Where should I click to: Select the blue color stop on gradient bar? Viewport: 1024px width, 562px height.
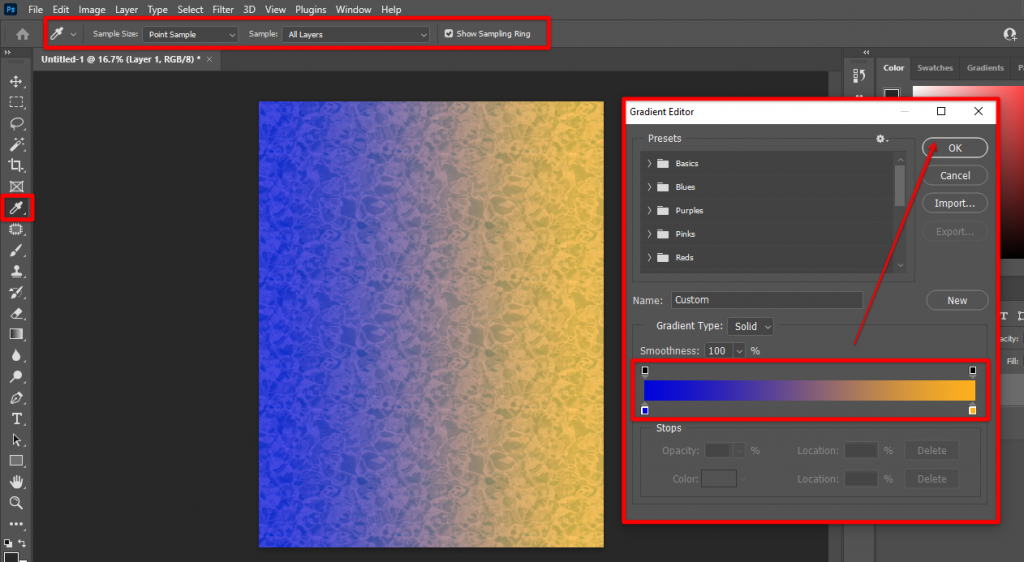(x=645, y=410)
